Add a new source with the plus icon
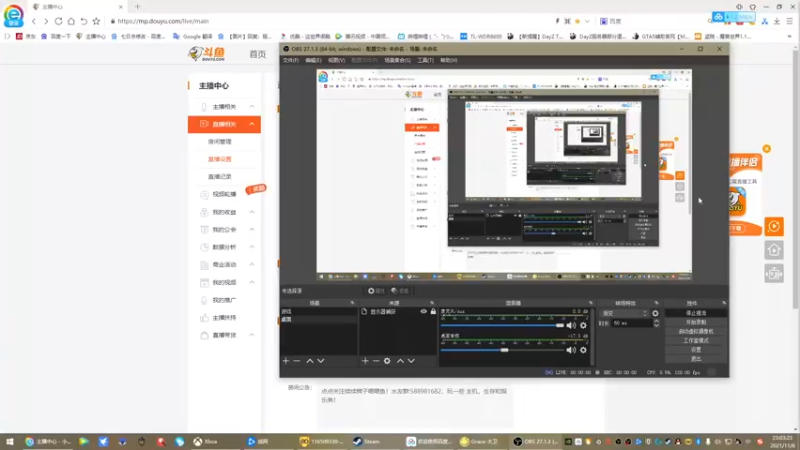The width and height of the screenshot is (800, 450). (365, 361)
